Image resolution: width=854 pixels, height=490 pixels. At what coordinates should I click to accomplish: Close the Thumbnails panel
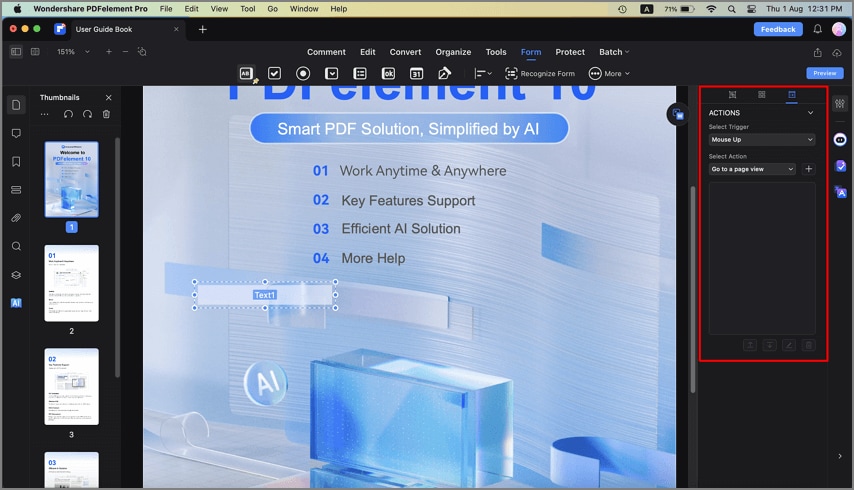point(108,97)
